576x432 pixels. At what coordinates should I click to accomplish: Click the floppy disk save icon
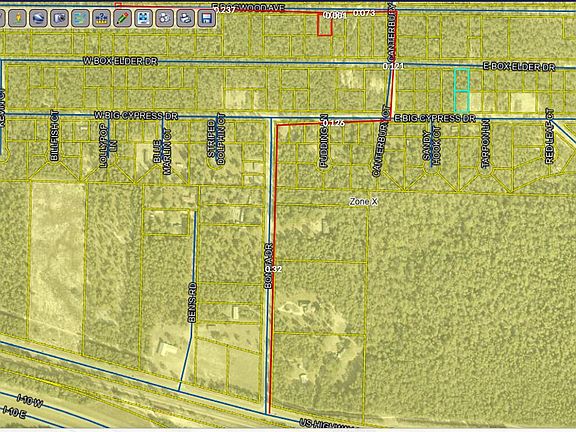(x=206, y=18)
